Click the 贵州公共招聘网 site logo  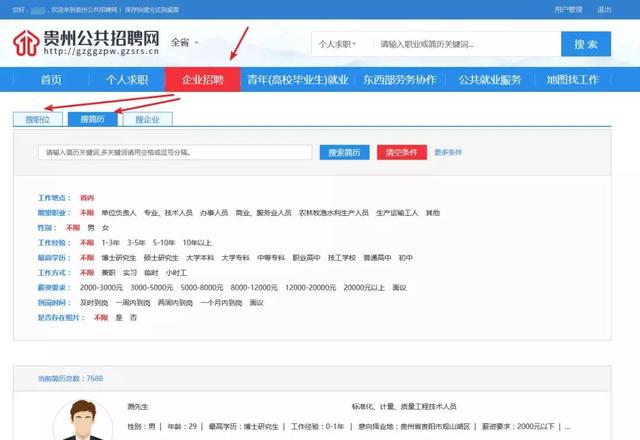[85, 44]
